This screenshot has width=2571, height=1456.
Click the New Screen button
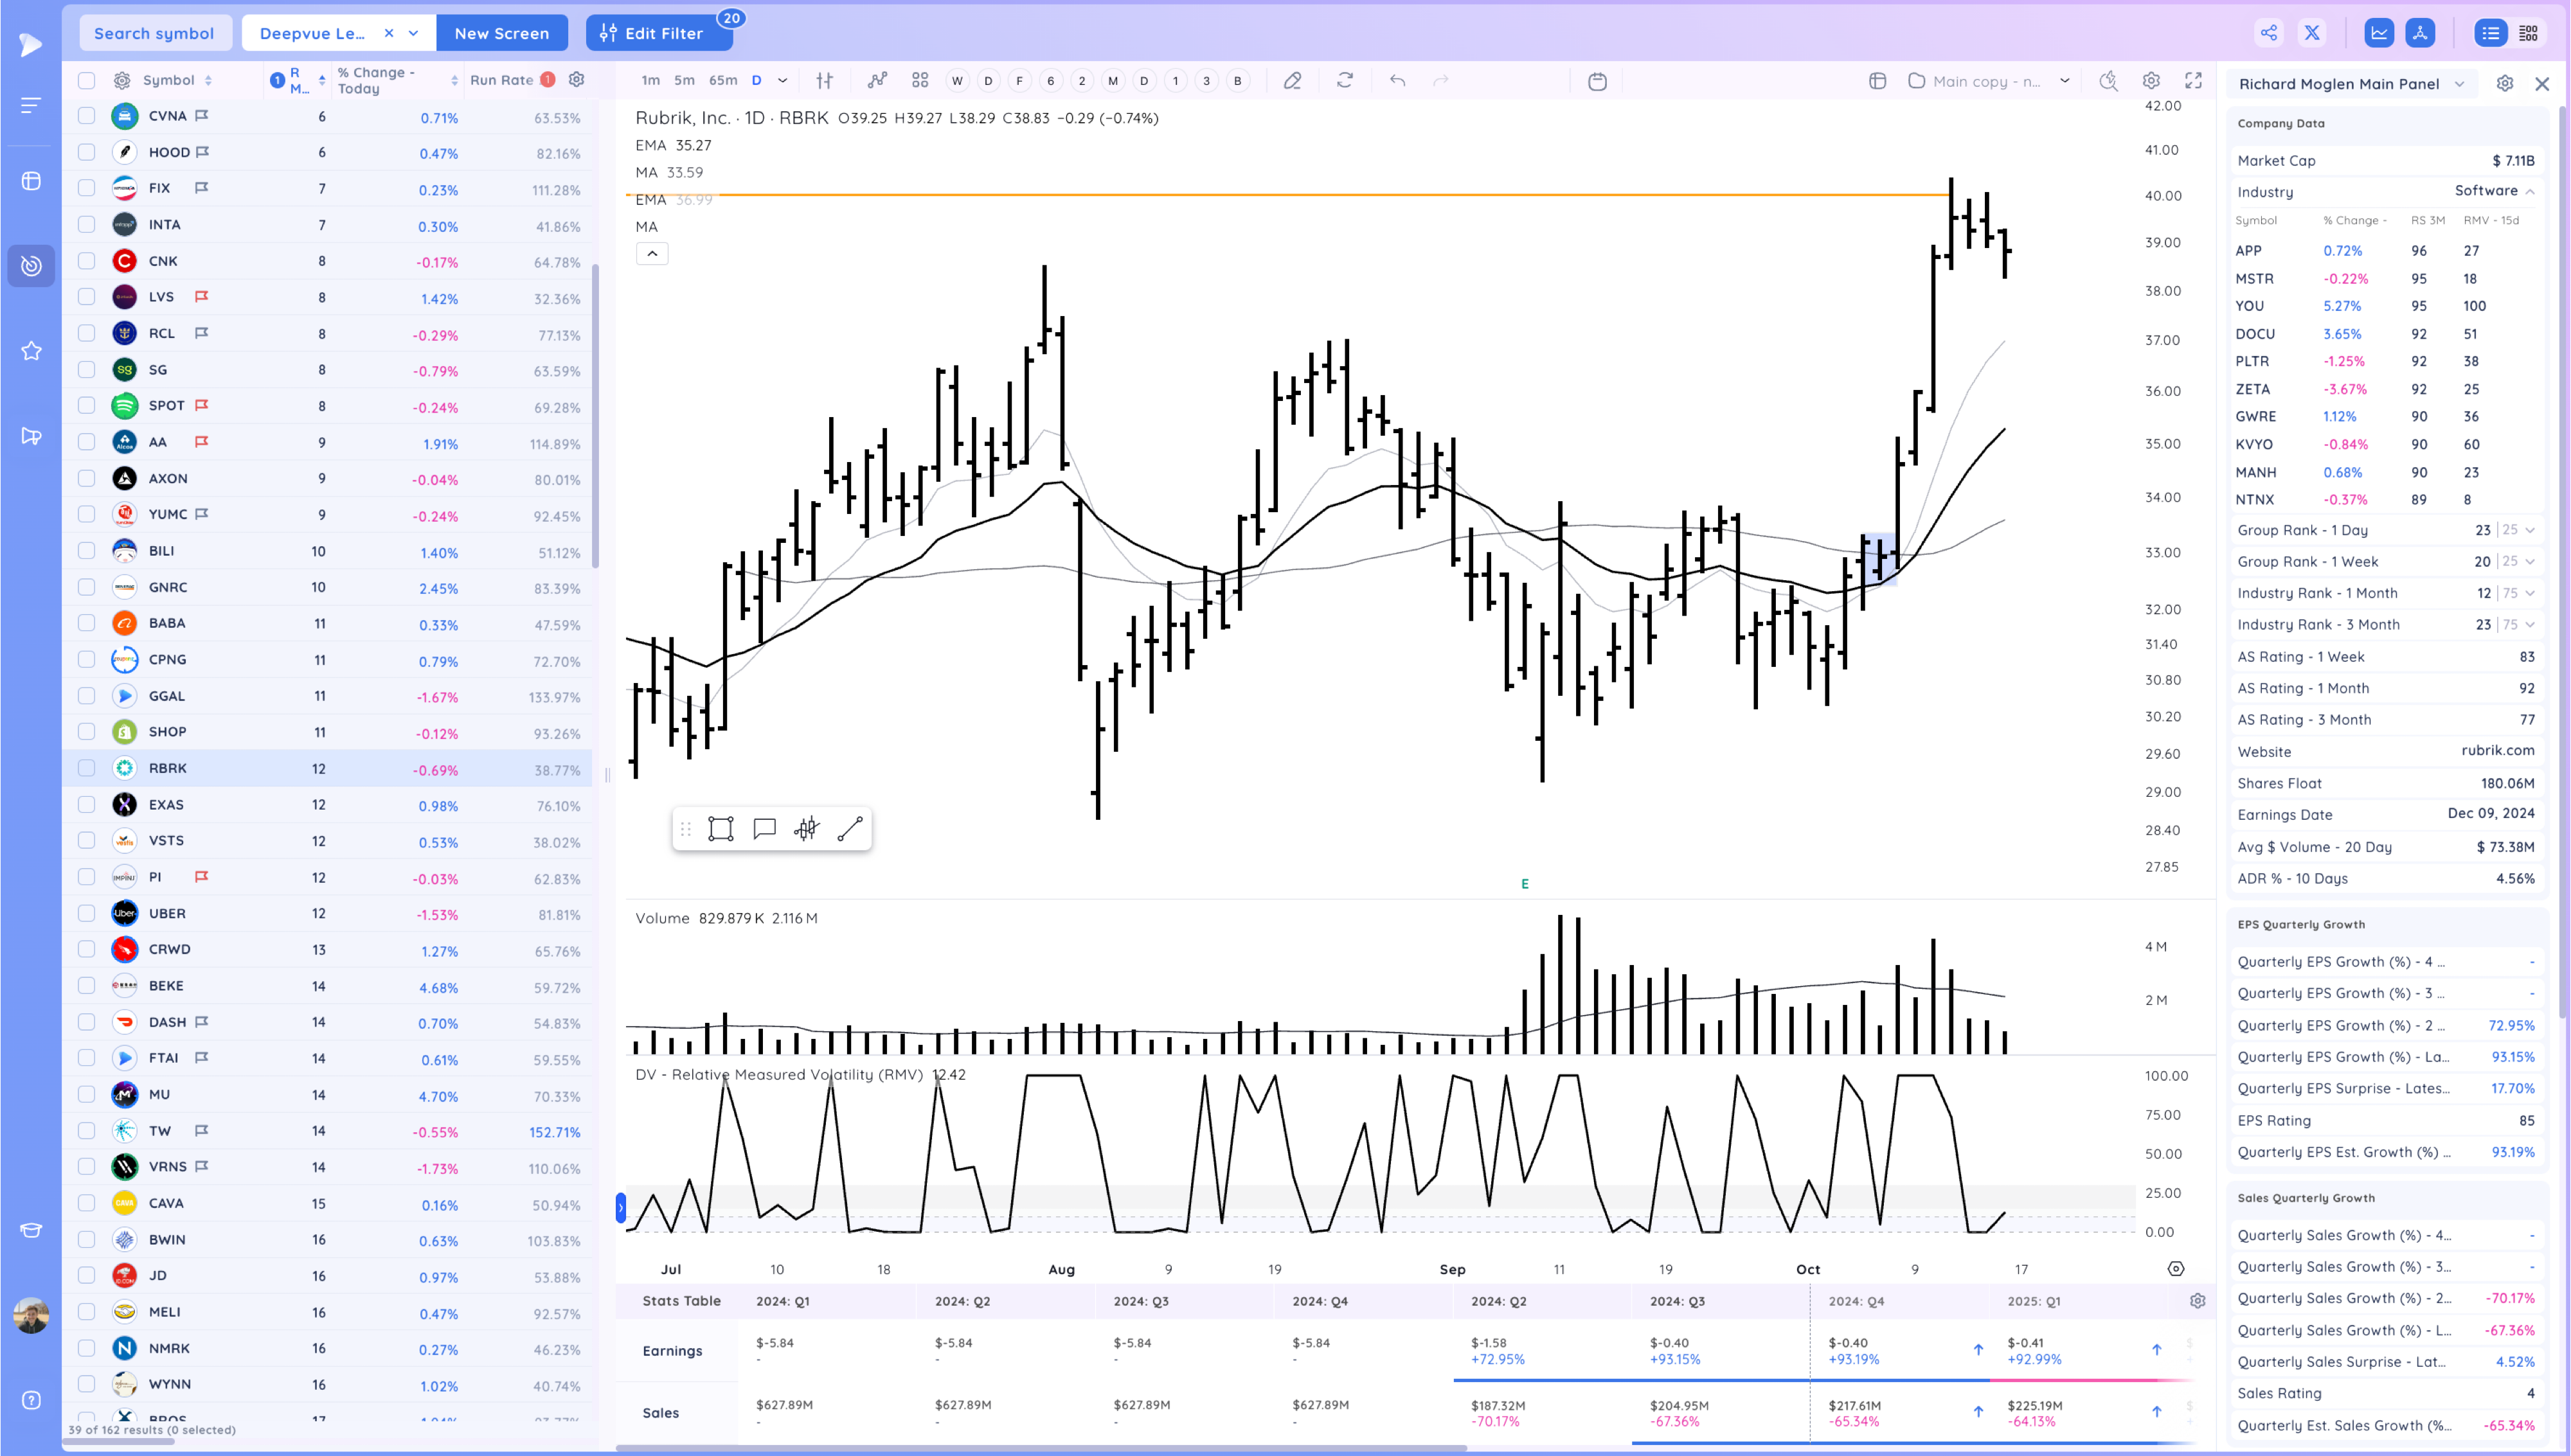tap(502, 33)
